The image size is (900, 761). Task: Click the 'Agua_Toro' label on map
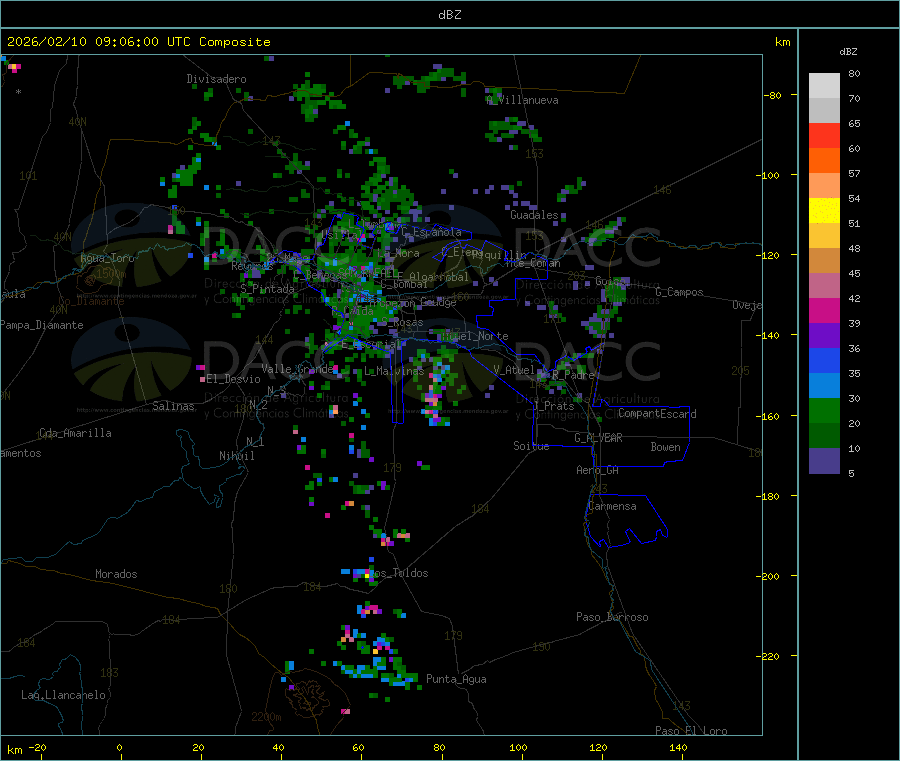point(107,258)
